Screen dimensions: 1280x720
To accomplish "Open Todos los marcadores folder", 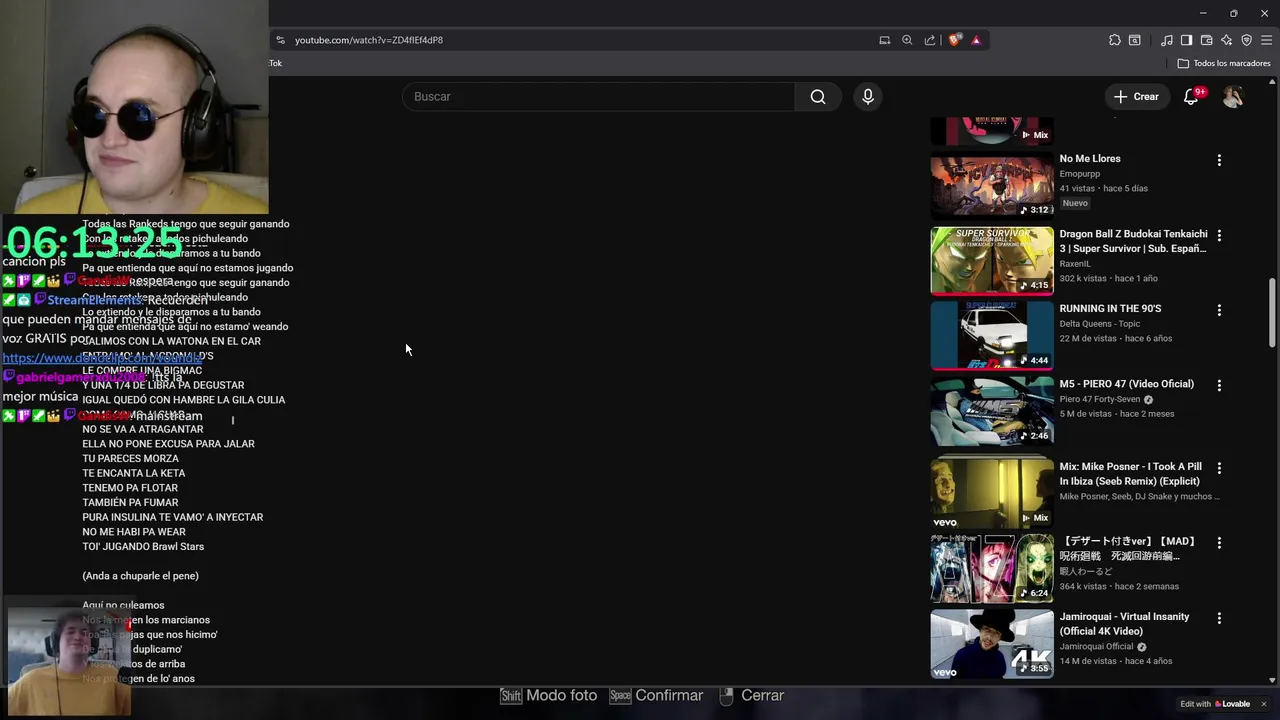I will 1224,63.
